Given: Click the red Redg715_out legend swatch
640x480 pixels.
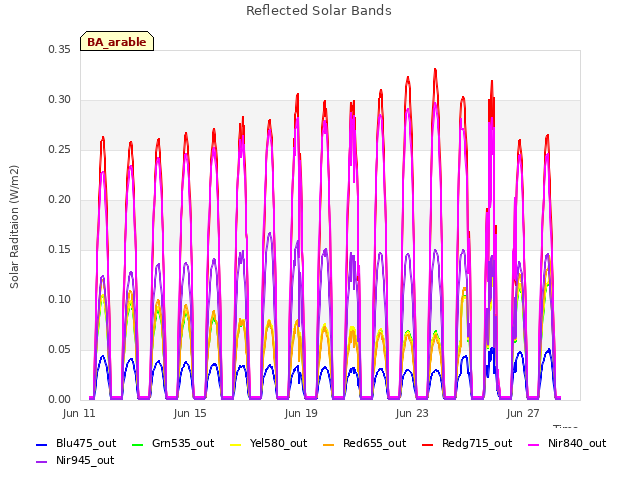Looking at the screenshot, I should click(x=427, y=444).
